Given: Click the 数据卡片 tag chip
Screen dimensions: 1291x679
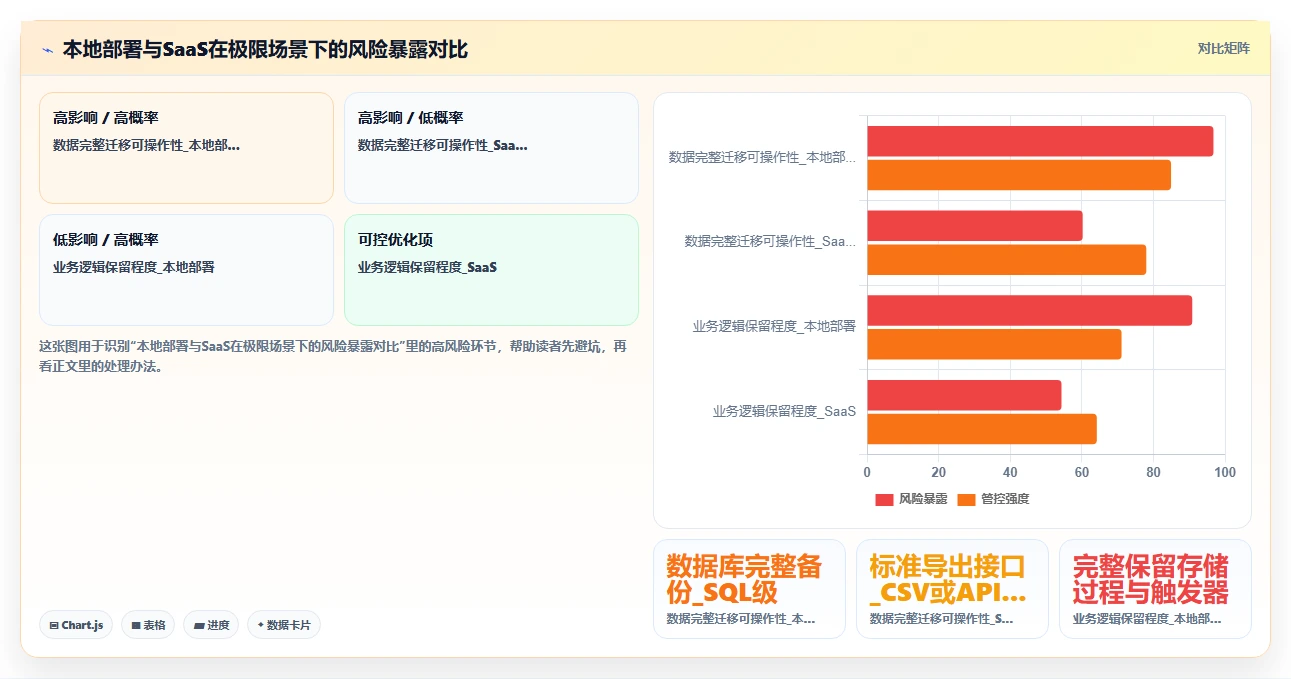Looking at the screenshot, I should [284, 625].
